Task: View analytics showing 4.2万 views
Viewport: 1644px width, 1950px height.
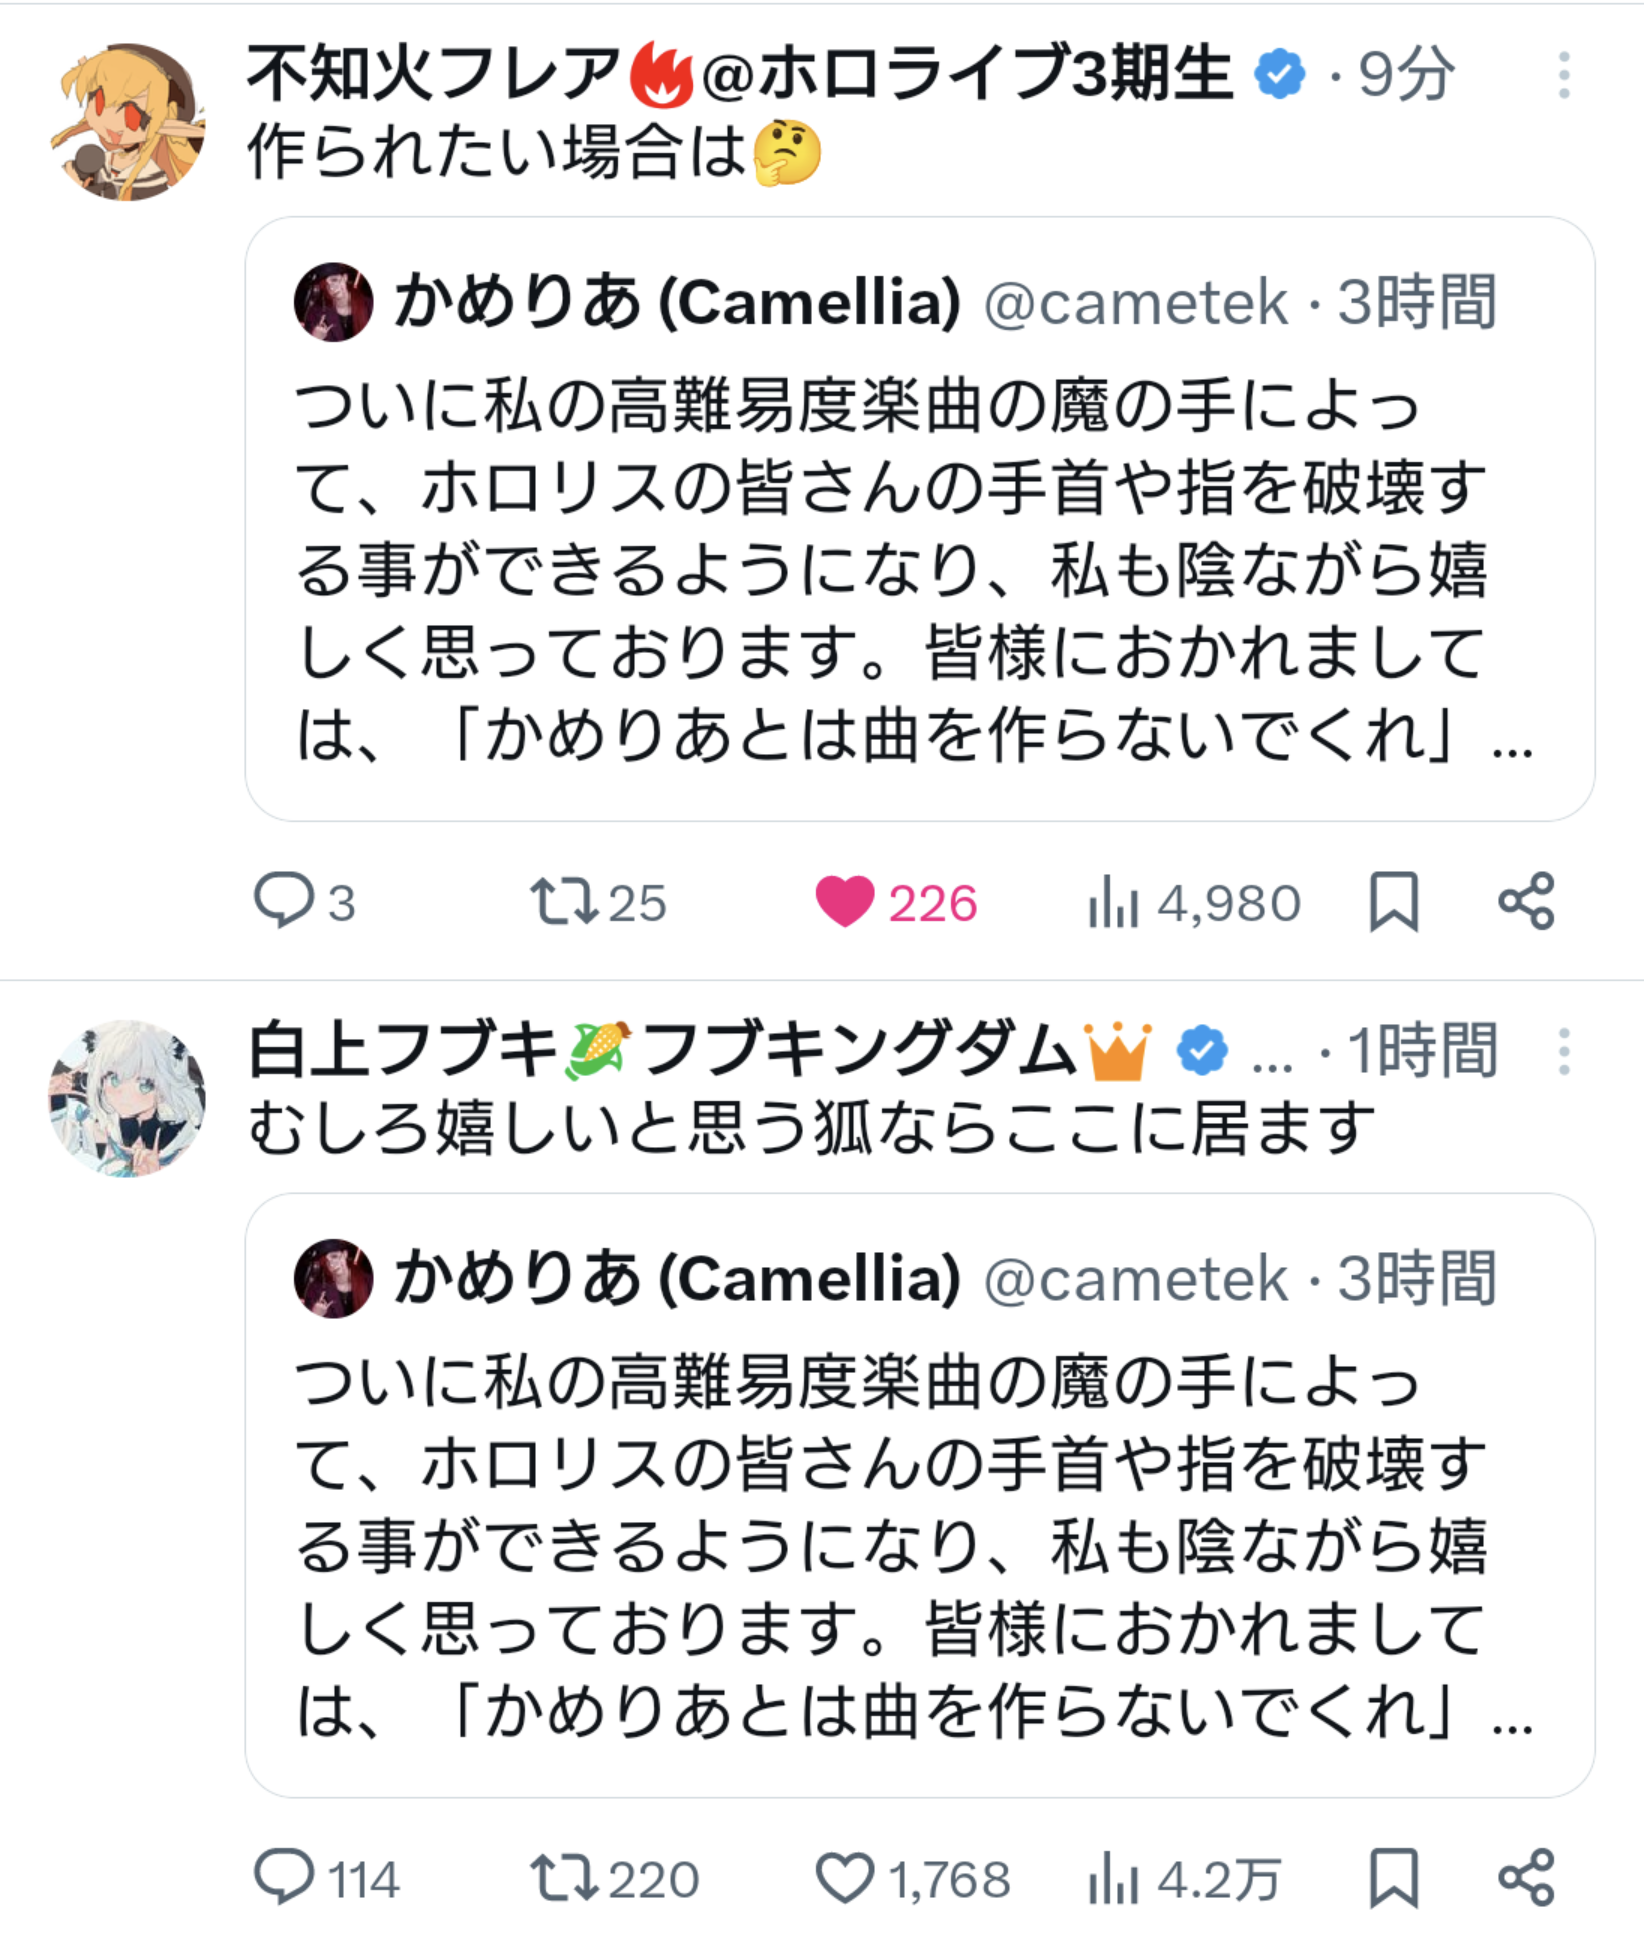Action: 1114,1877
